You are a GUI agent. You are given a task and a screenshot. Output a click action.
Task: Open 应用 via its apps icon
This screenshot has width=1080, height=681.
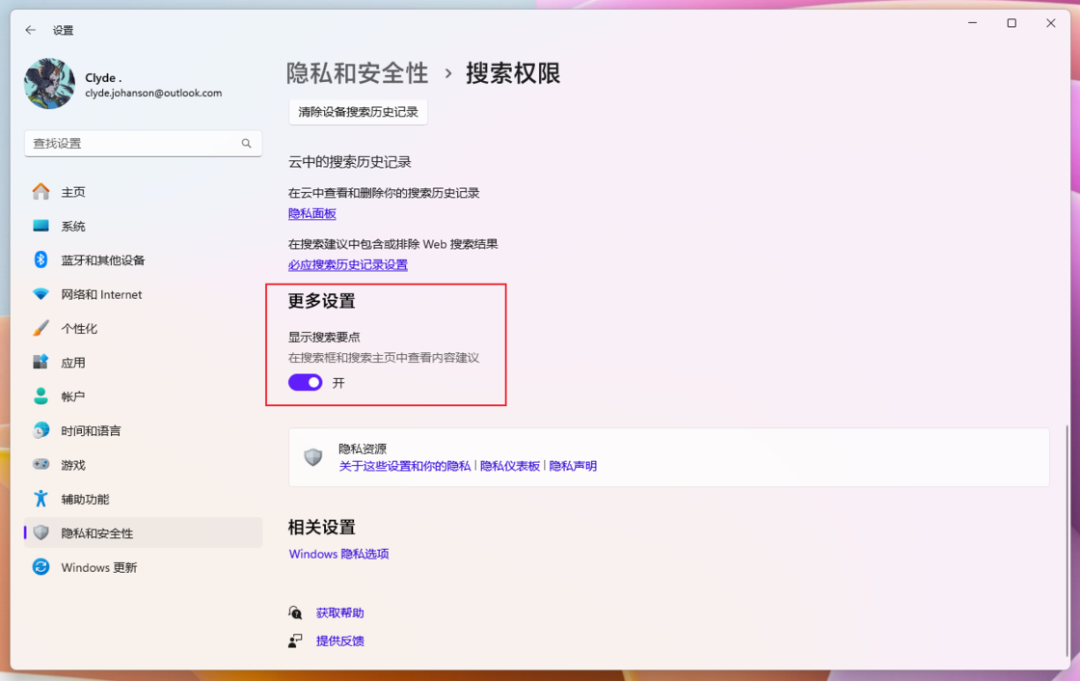pyautogui.click(x=41, y=362)
